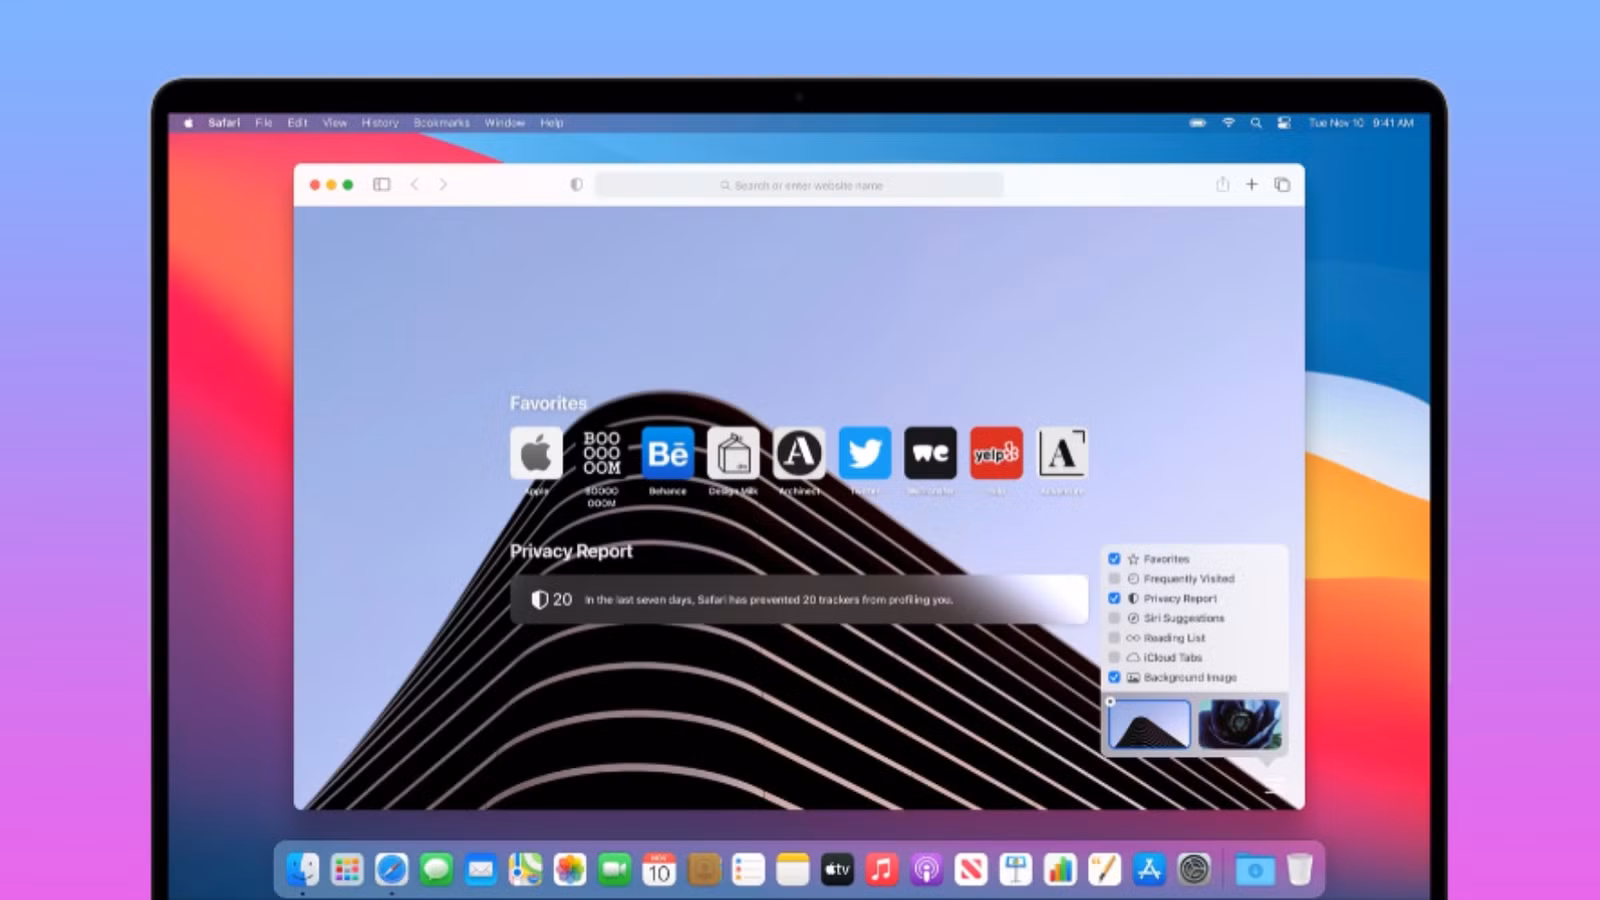The image size is (1600, 900).
Task: Click the New Tab plus button
Action: click(1252, 184)
